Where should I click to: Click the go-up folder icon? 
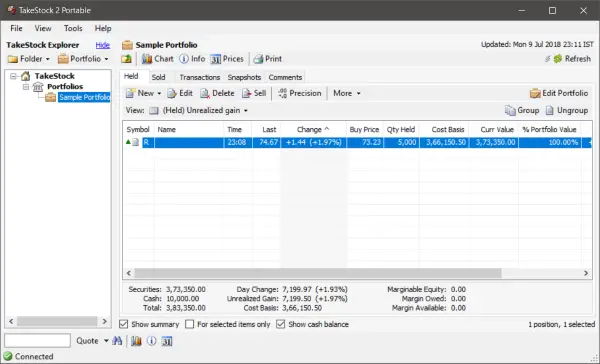[x=127, y=59]
